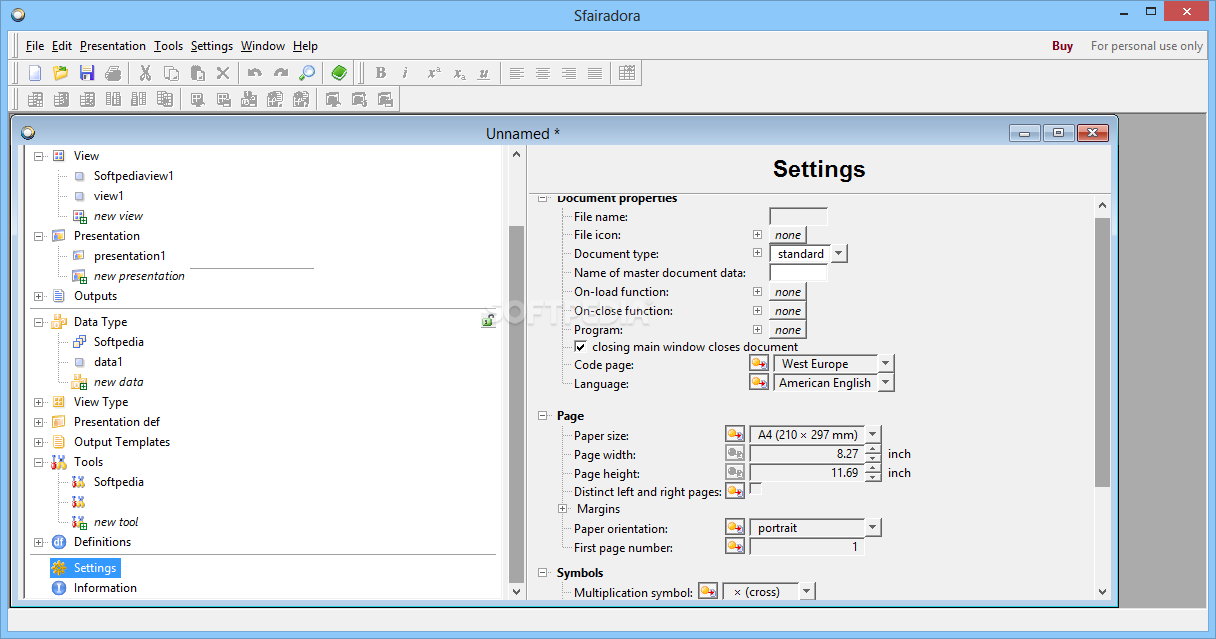The image size is (1216, 639).
Task: Toggle Italic formatting
Action: click(406, 73)
